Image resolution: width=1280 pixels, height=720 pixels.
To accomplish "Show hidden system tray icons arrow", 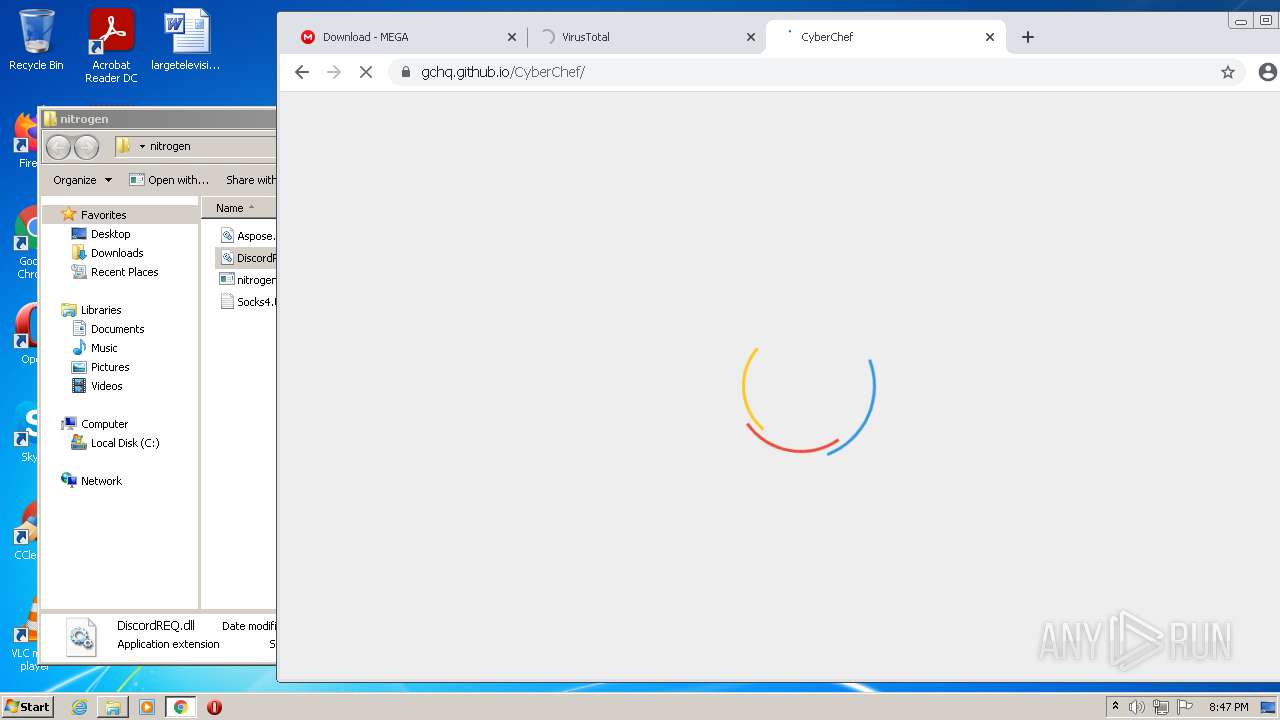I will pyautogui.click(x=1115, y=707).
